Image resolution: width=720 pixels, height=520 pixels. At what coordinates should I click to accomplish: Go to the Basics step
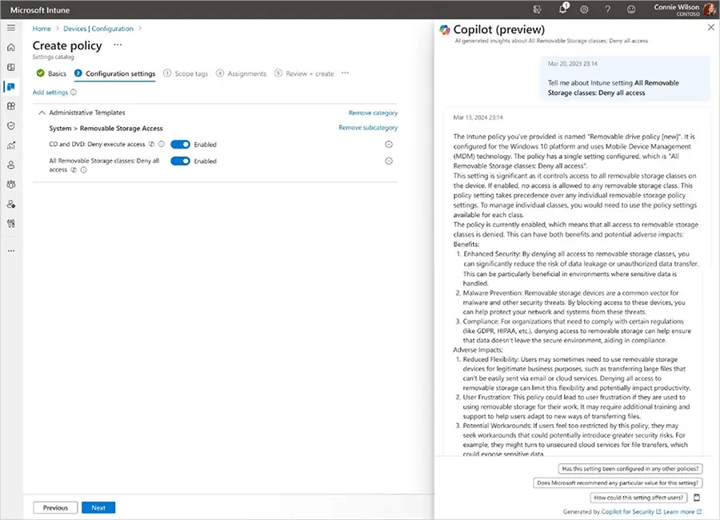(51, 73)
